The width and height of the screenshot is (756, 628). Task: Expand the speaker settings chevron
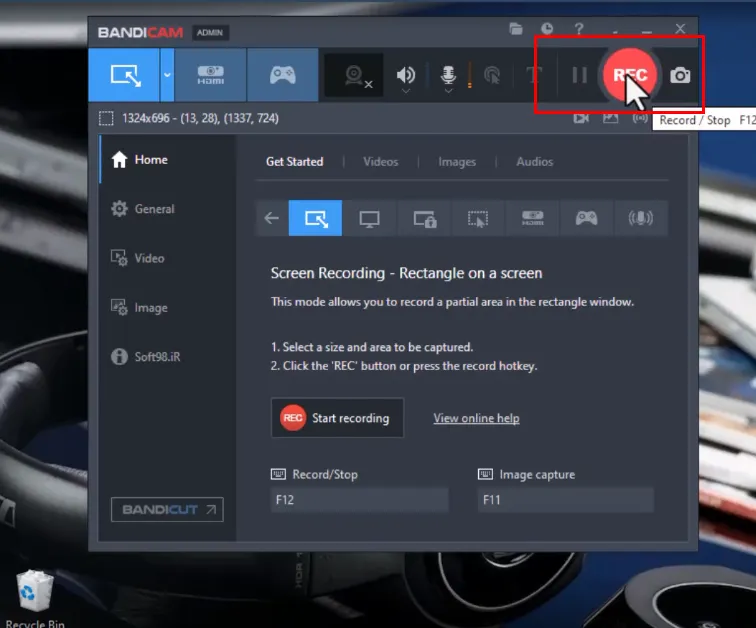click(x=406, y=91)
